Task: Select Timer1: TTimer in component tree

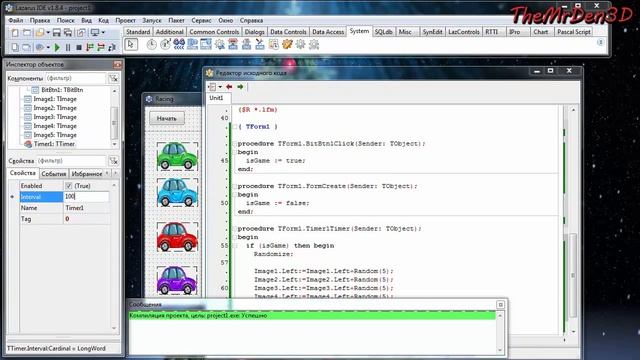Action: click(x=54, y=144)
